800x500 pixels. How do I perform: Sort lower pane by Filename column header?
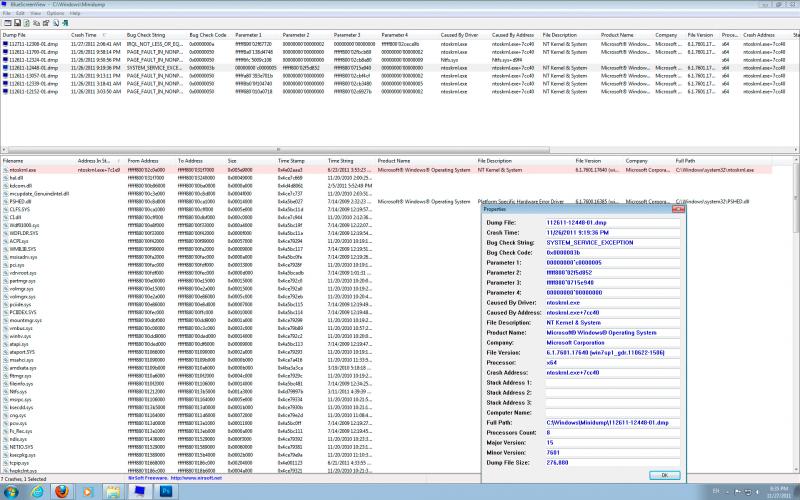click(38, 161)
